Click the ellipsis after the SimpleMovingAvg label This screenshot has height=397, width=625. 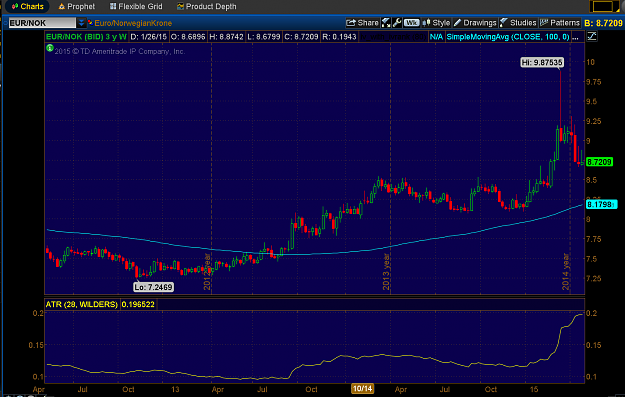[x=575, y=37]
